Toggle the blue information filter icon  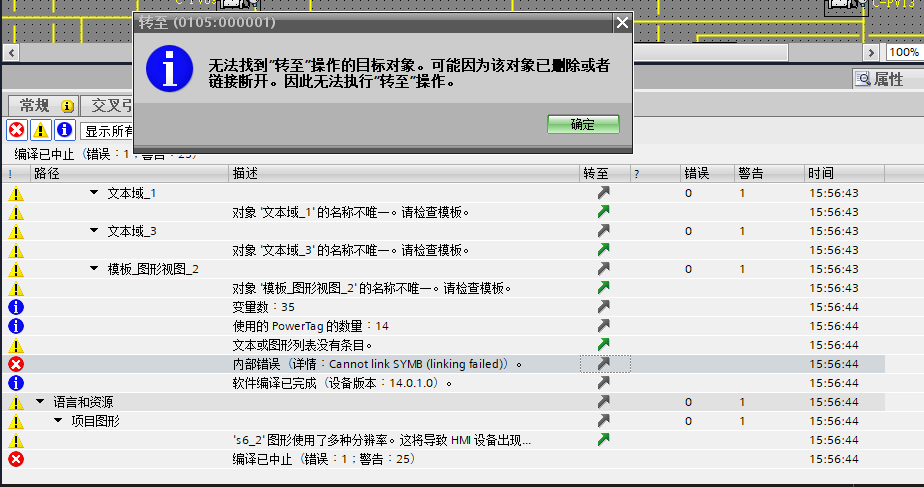point(64,130)
